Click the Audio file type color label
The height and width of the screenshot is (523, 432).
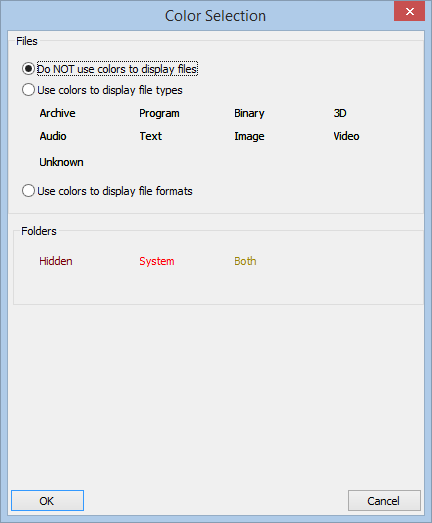click(53, 136)
